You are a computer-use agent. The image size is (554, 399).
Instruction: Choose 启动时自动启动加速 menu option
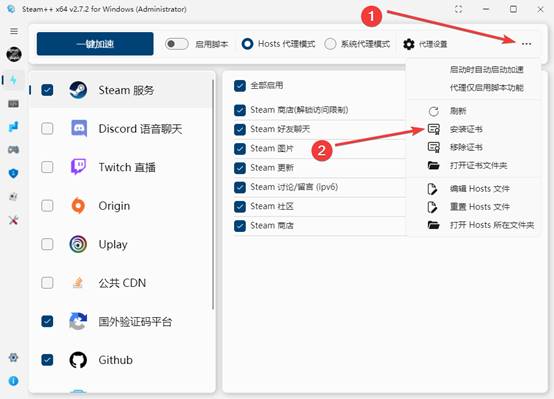(486, 69)
